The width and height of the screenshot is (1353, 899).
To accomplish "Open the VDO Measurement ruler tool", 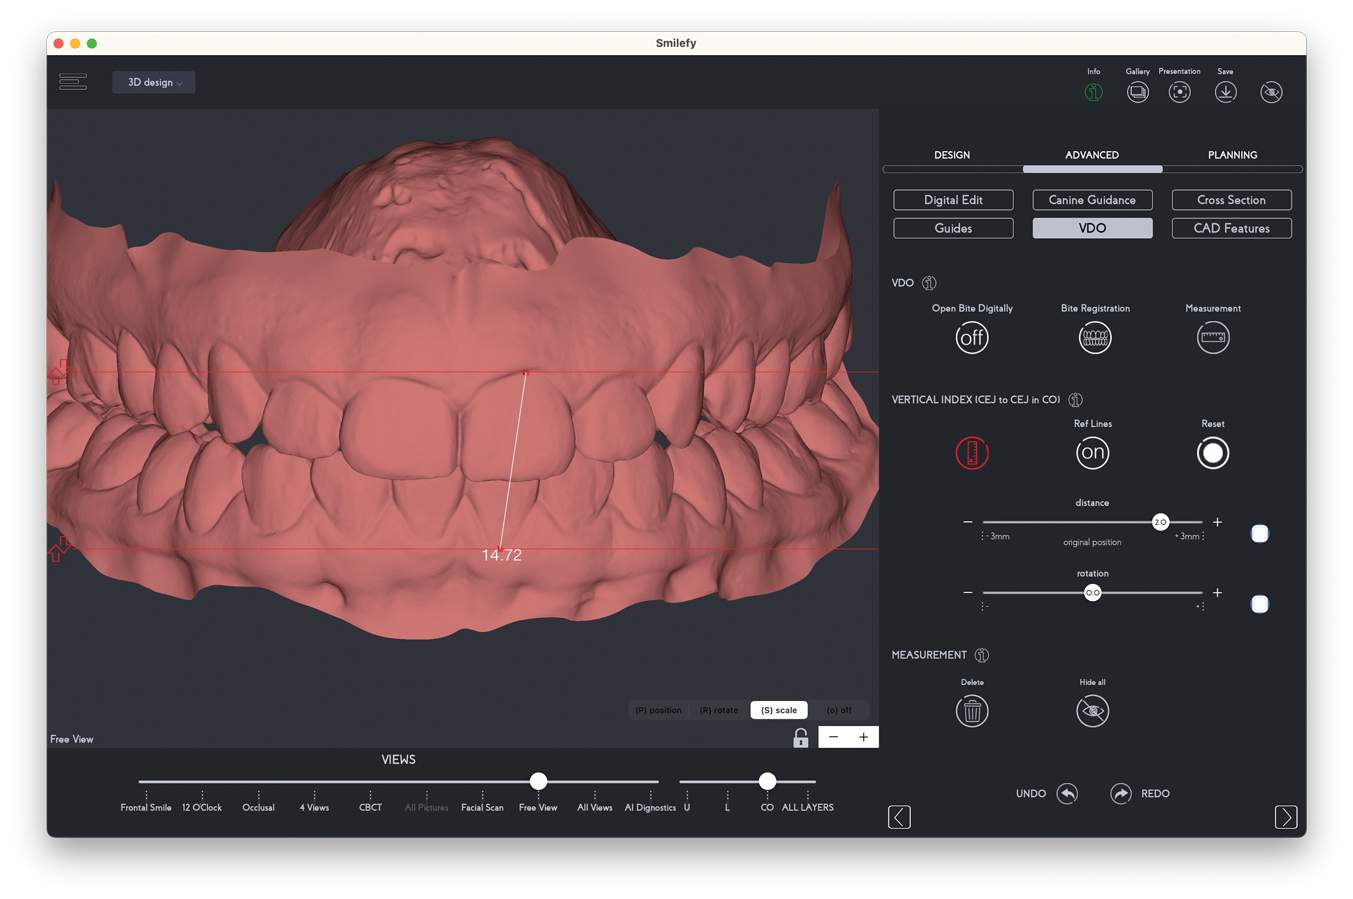I will [1212, 338].
